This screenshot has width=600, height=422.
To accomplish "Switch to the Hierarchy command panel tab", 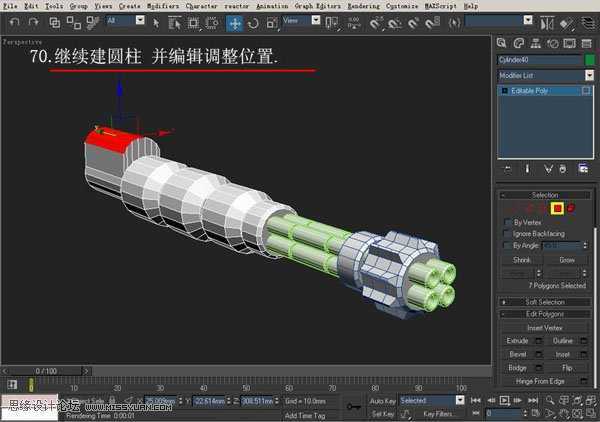I will click(x=535, y=43).
